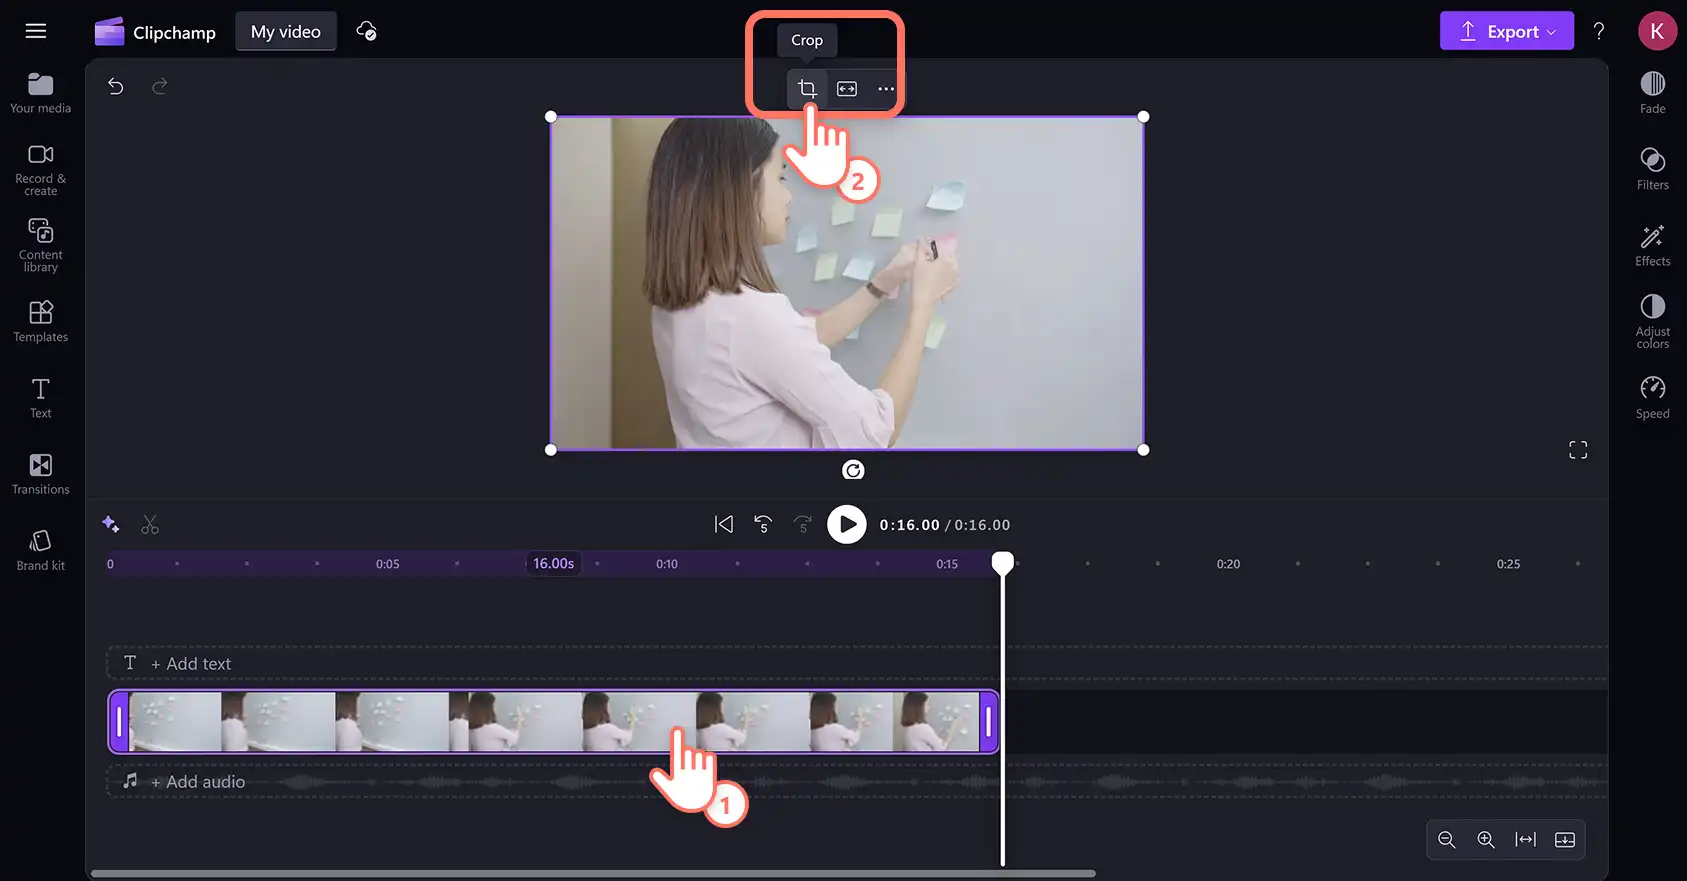Open the Filters panel

[x=1653, y=169]
